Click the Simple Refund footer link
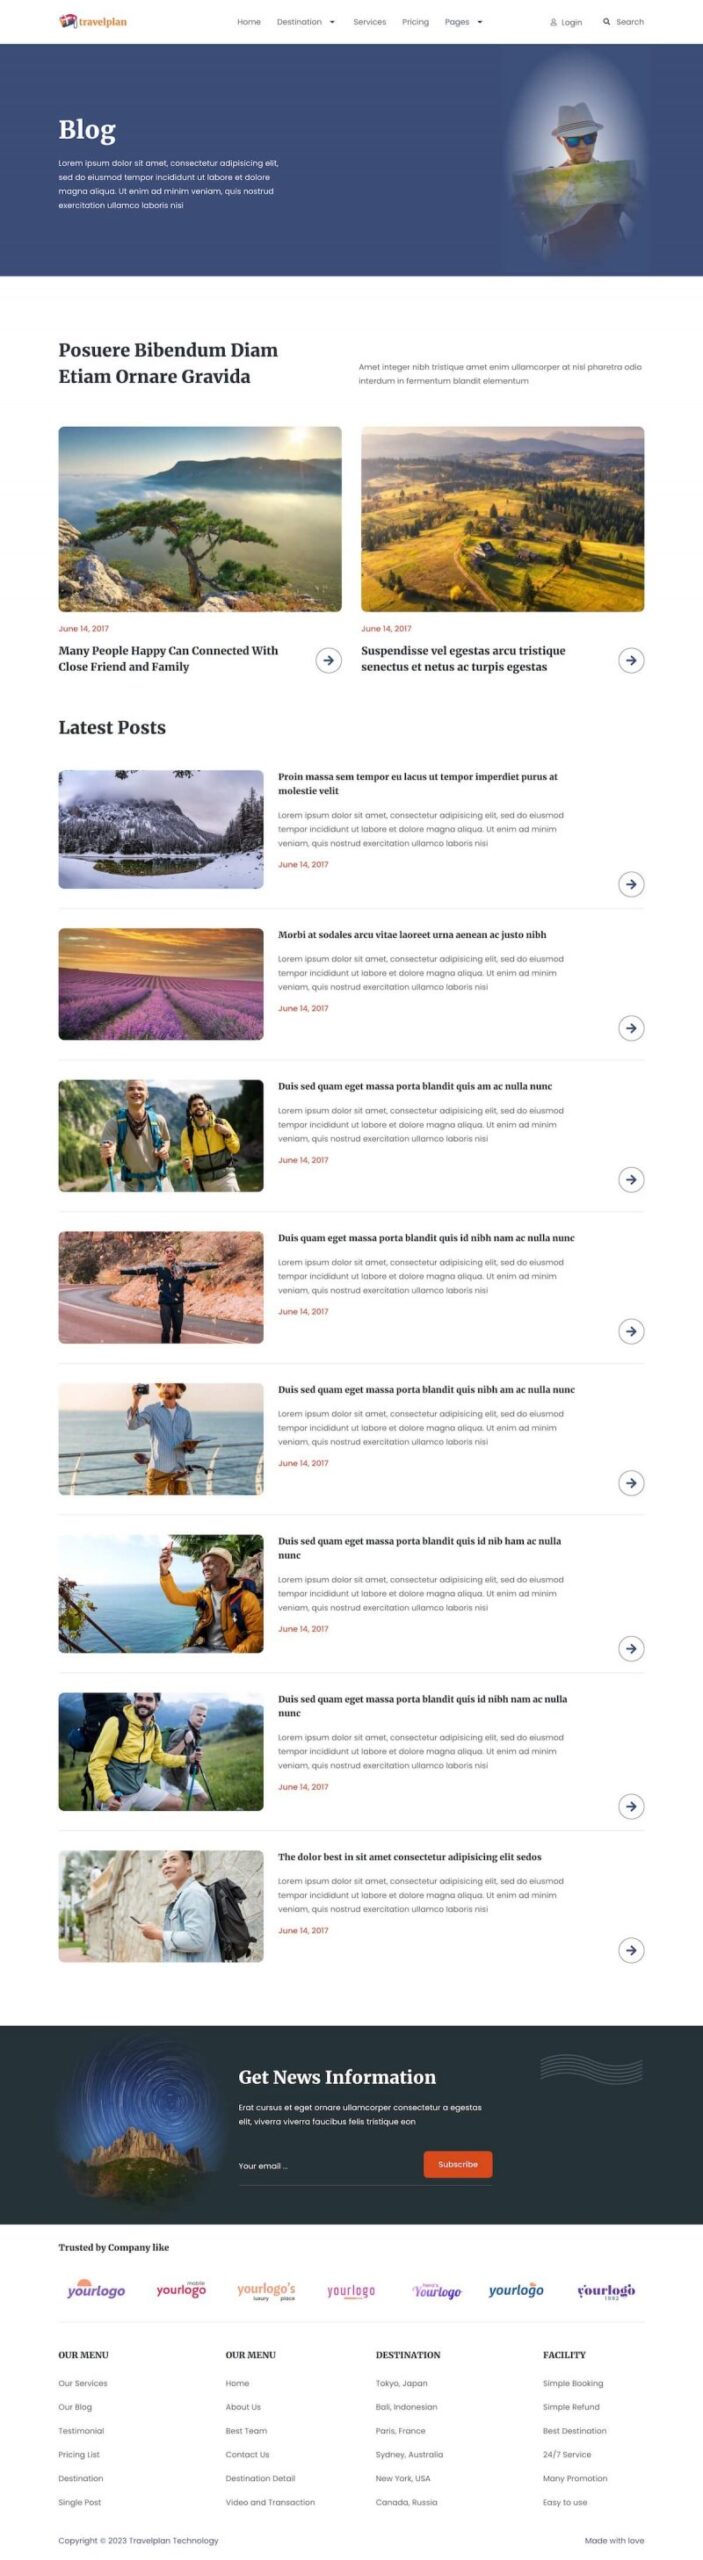The image size is (703, 2560). (x=571, y=2407)
